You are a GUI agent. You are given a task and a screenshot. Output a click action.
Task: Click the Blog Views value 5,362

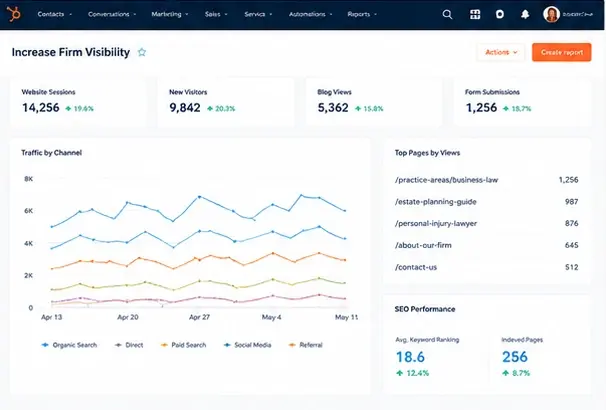(x=333, y=108)
